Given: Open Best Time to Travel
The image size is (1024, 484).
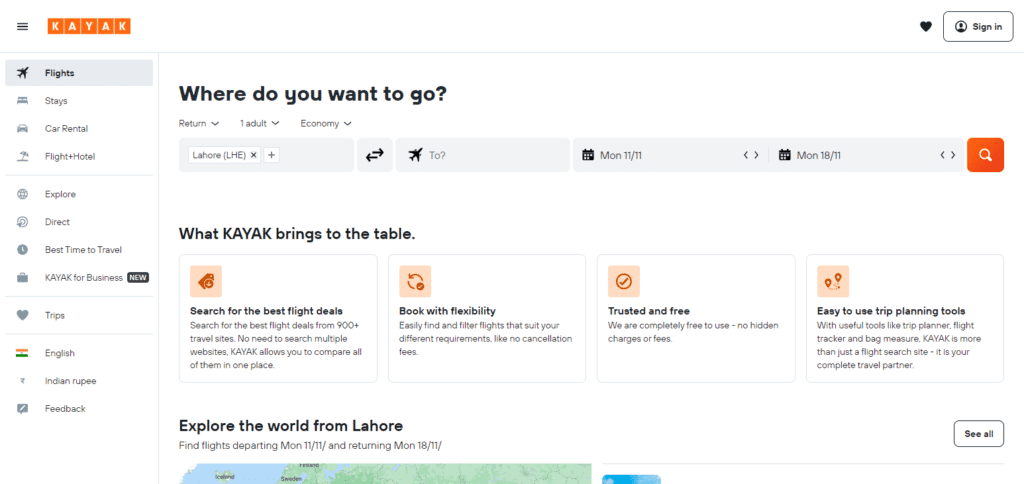Looking at the screenshot, I should [x=79, y=250].
